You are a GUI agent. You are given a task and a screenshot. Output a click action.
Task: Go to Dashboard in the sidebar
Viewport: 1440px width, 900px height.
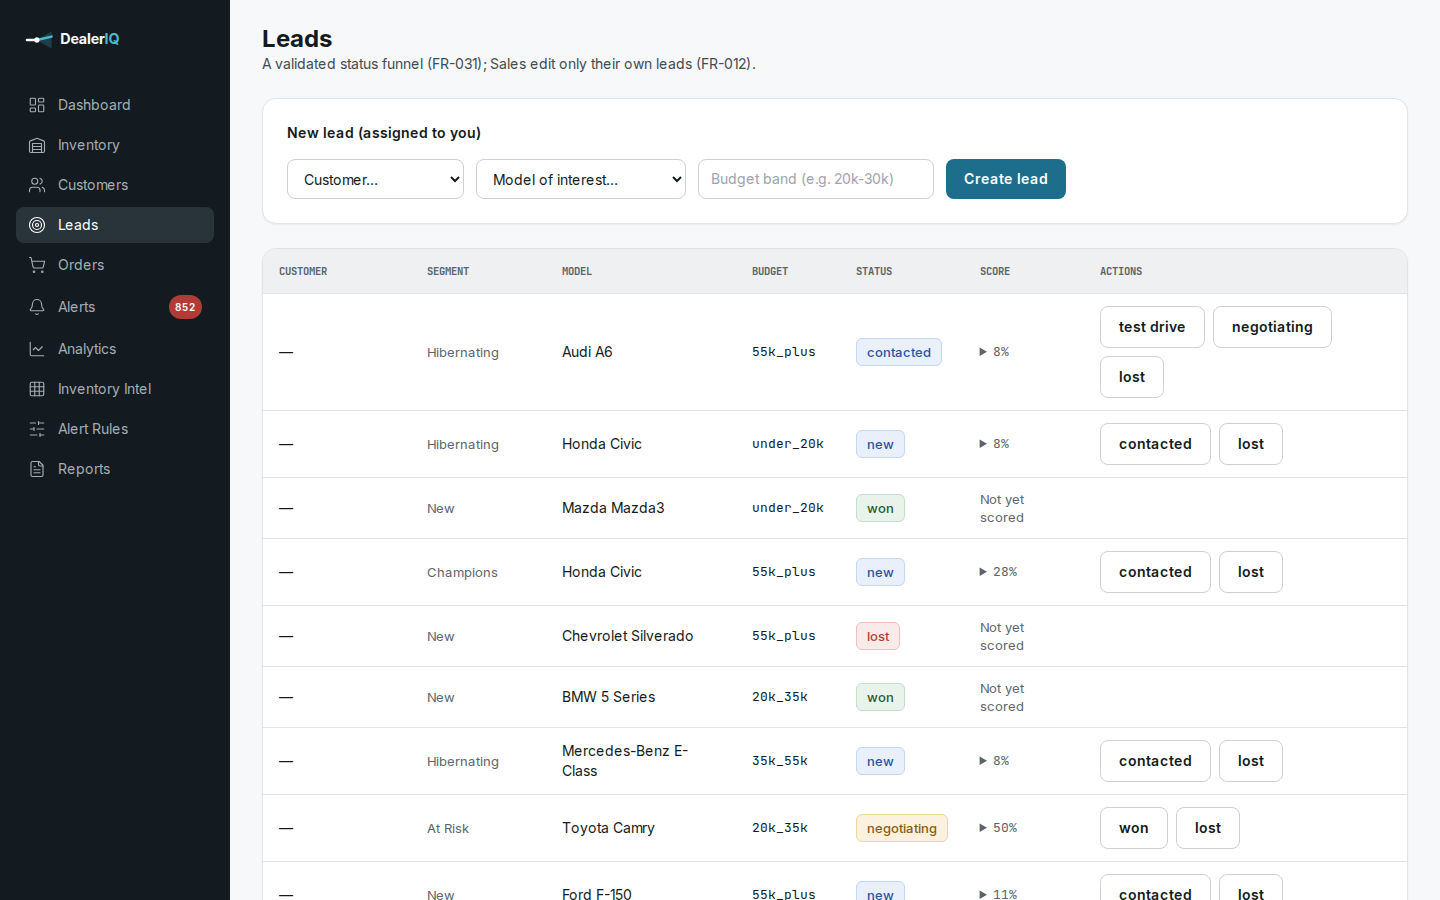115,105
